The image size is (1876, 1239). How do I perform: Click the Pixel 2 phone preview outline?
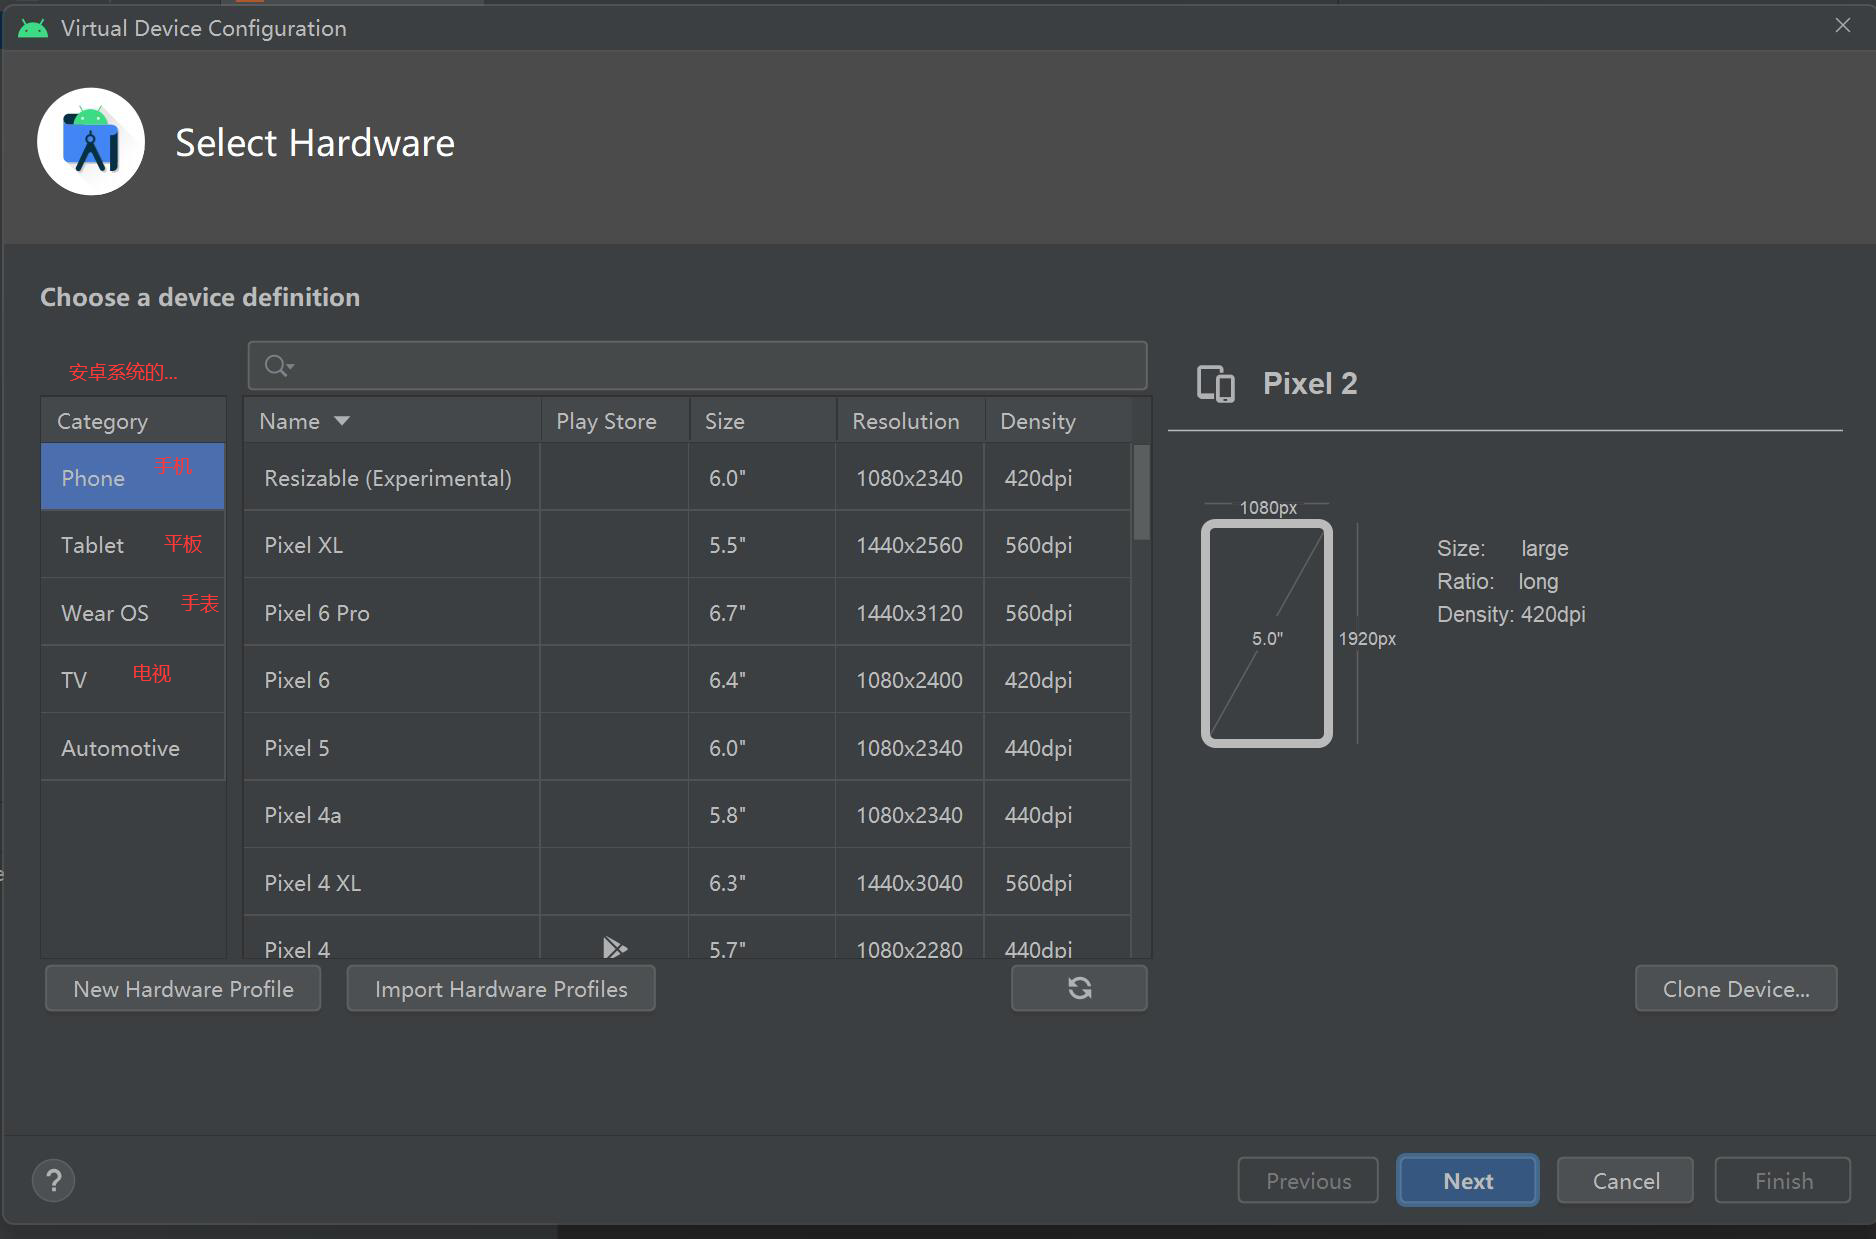pyautogui.click(x=1267, y=633)
